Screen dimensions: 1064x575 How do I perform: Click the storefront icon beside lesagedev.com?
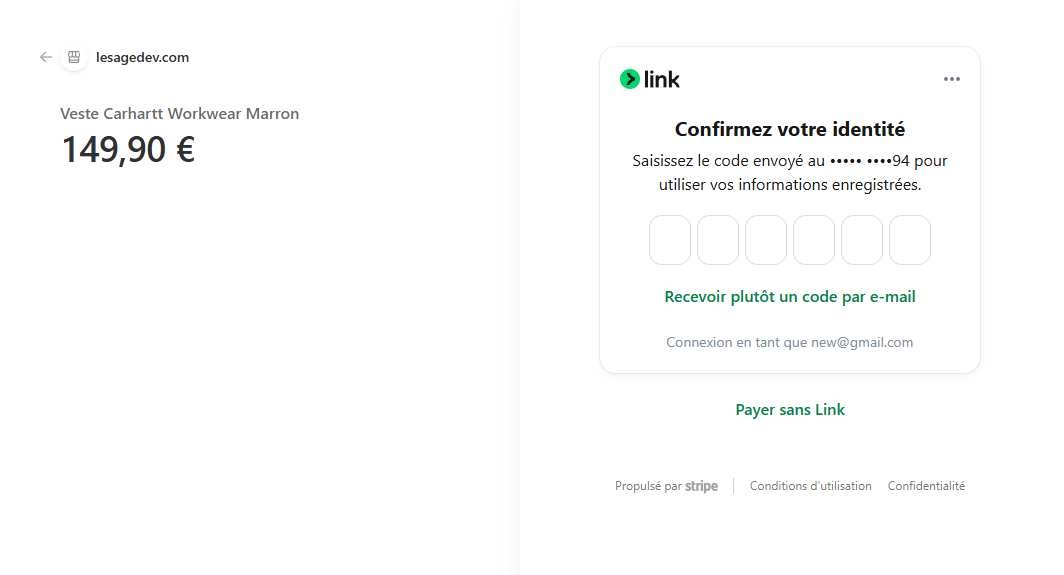(x=74, y=57)
